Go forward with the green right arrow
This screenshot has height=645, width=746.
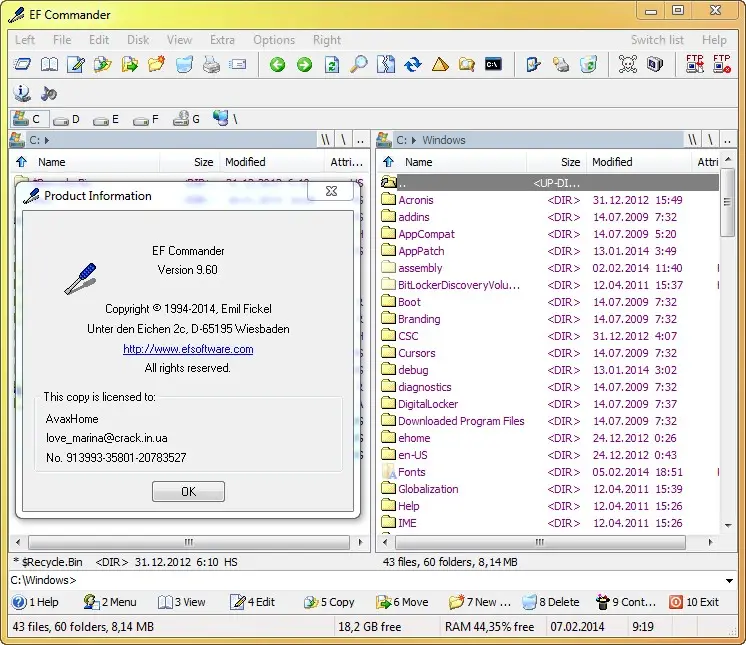tap(304, 64)
